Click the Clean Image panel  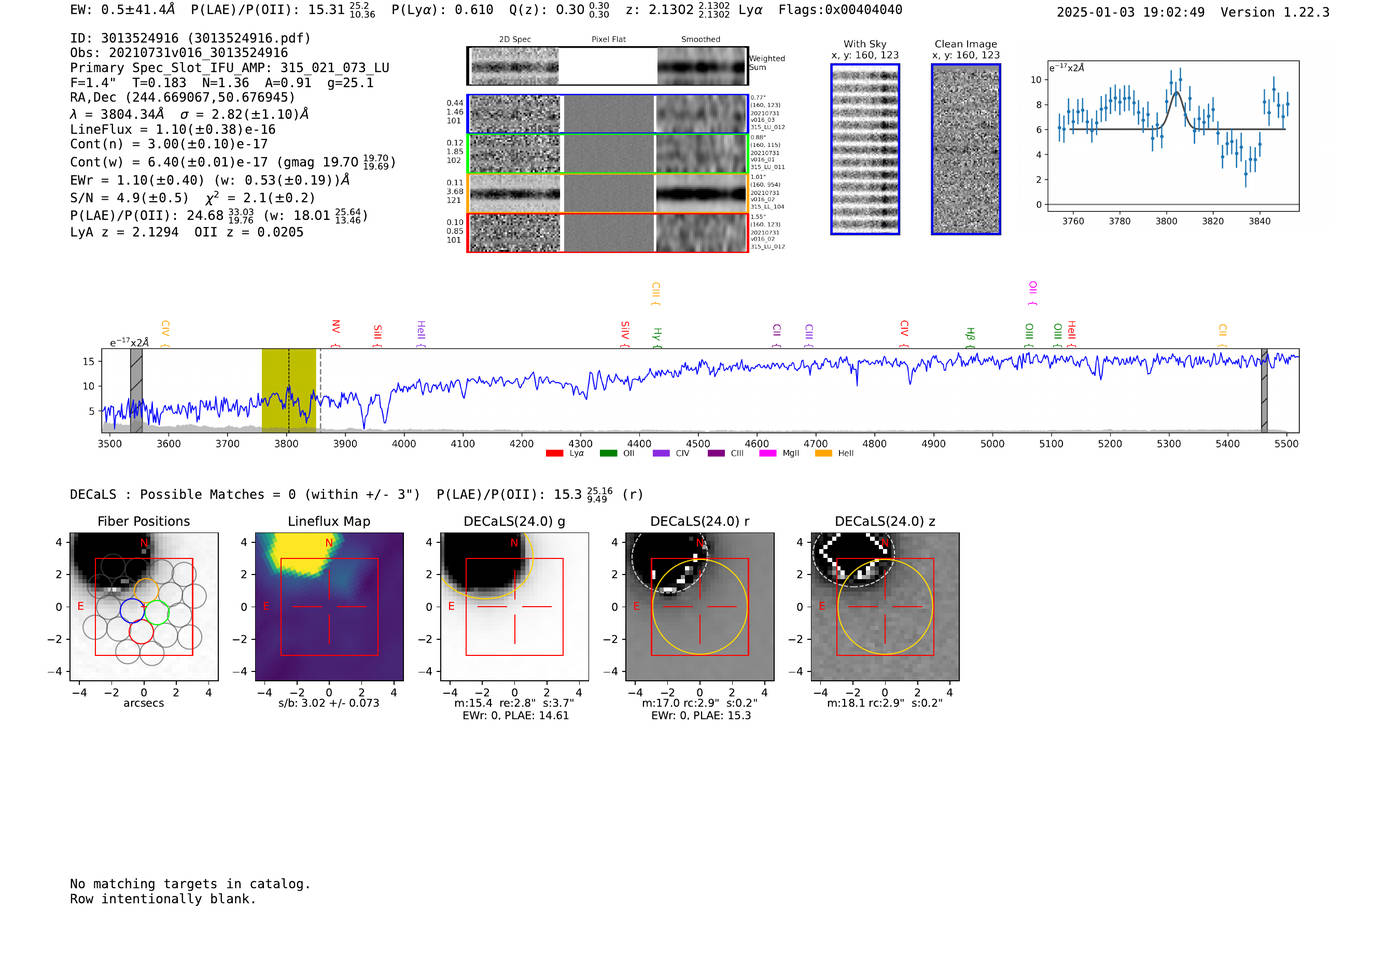966,149
